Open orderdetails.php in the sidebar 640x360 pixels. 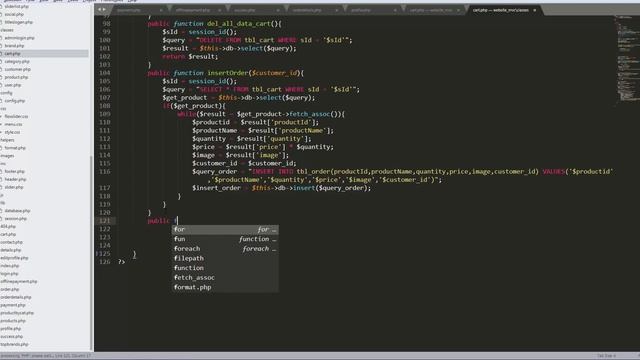16,297
